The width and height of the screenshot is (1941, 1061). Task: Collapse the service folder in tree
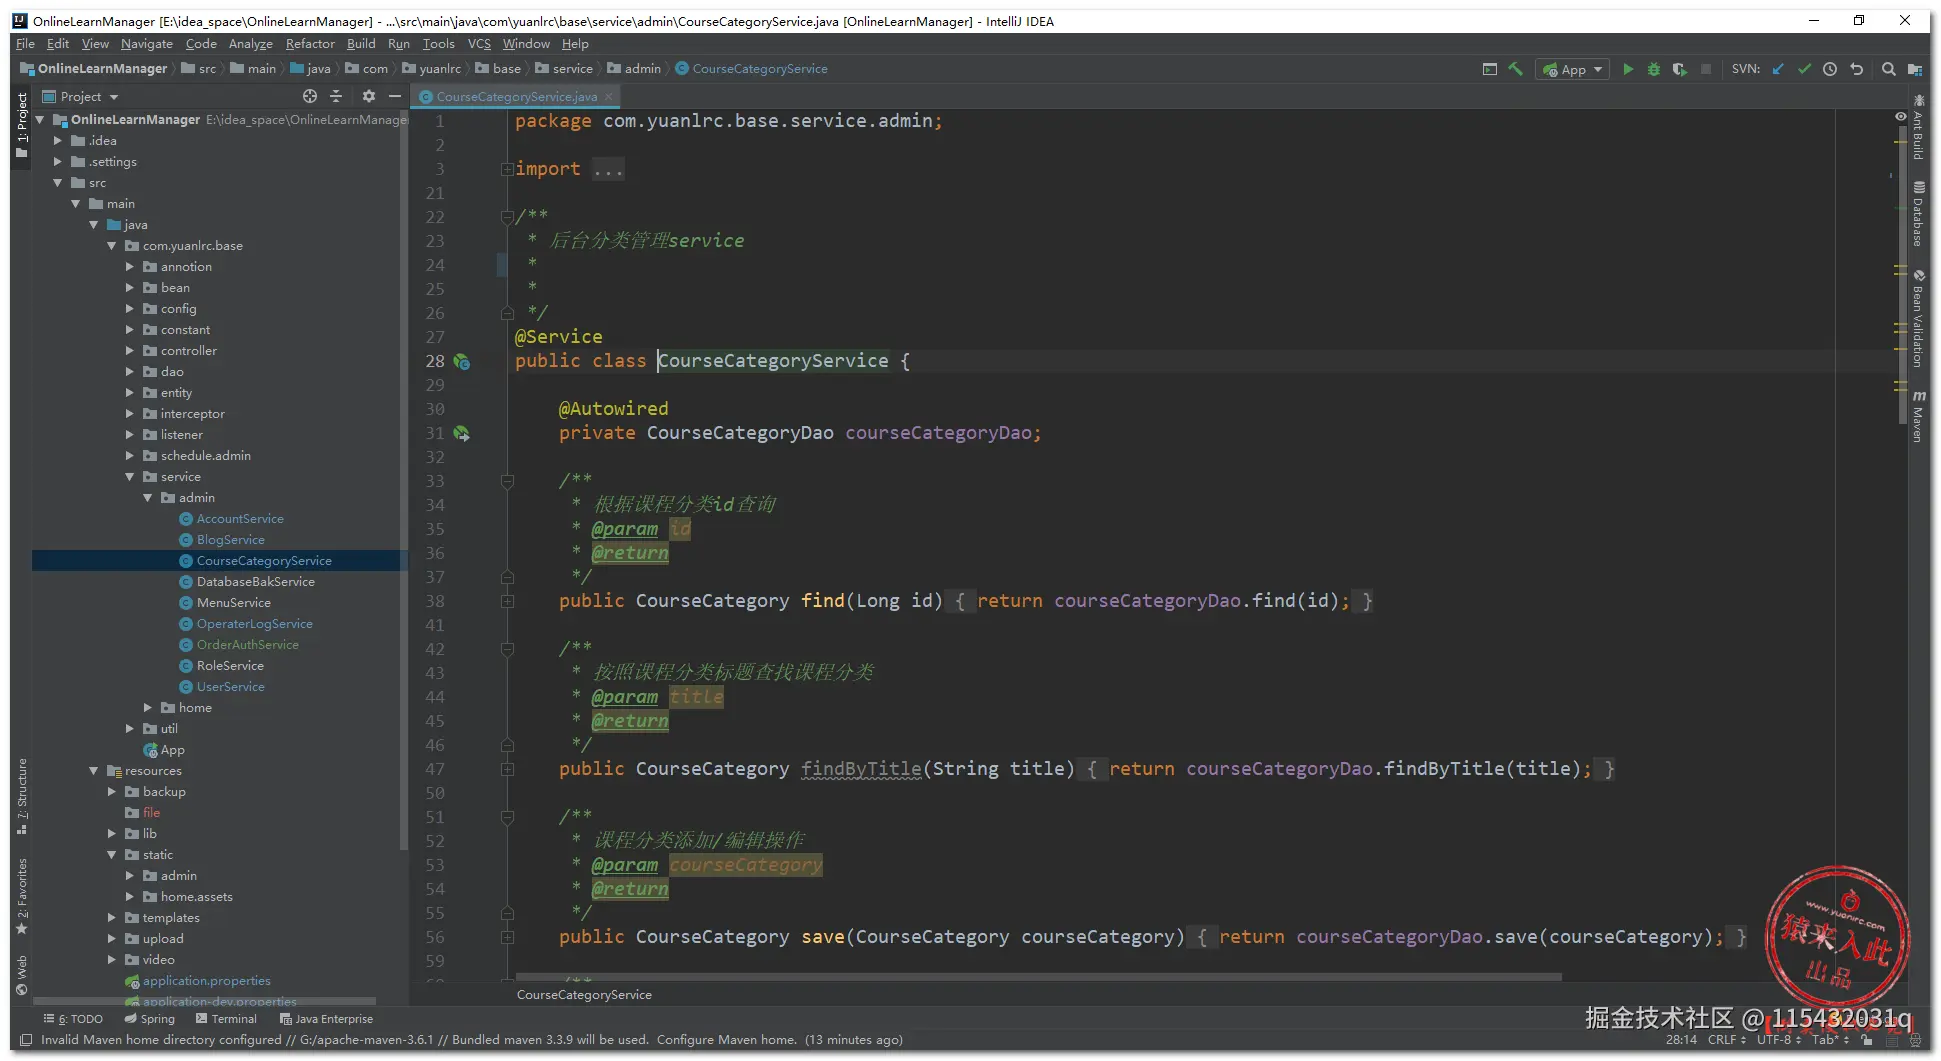tap(130, 477)
